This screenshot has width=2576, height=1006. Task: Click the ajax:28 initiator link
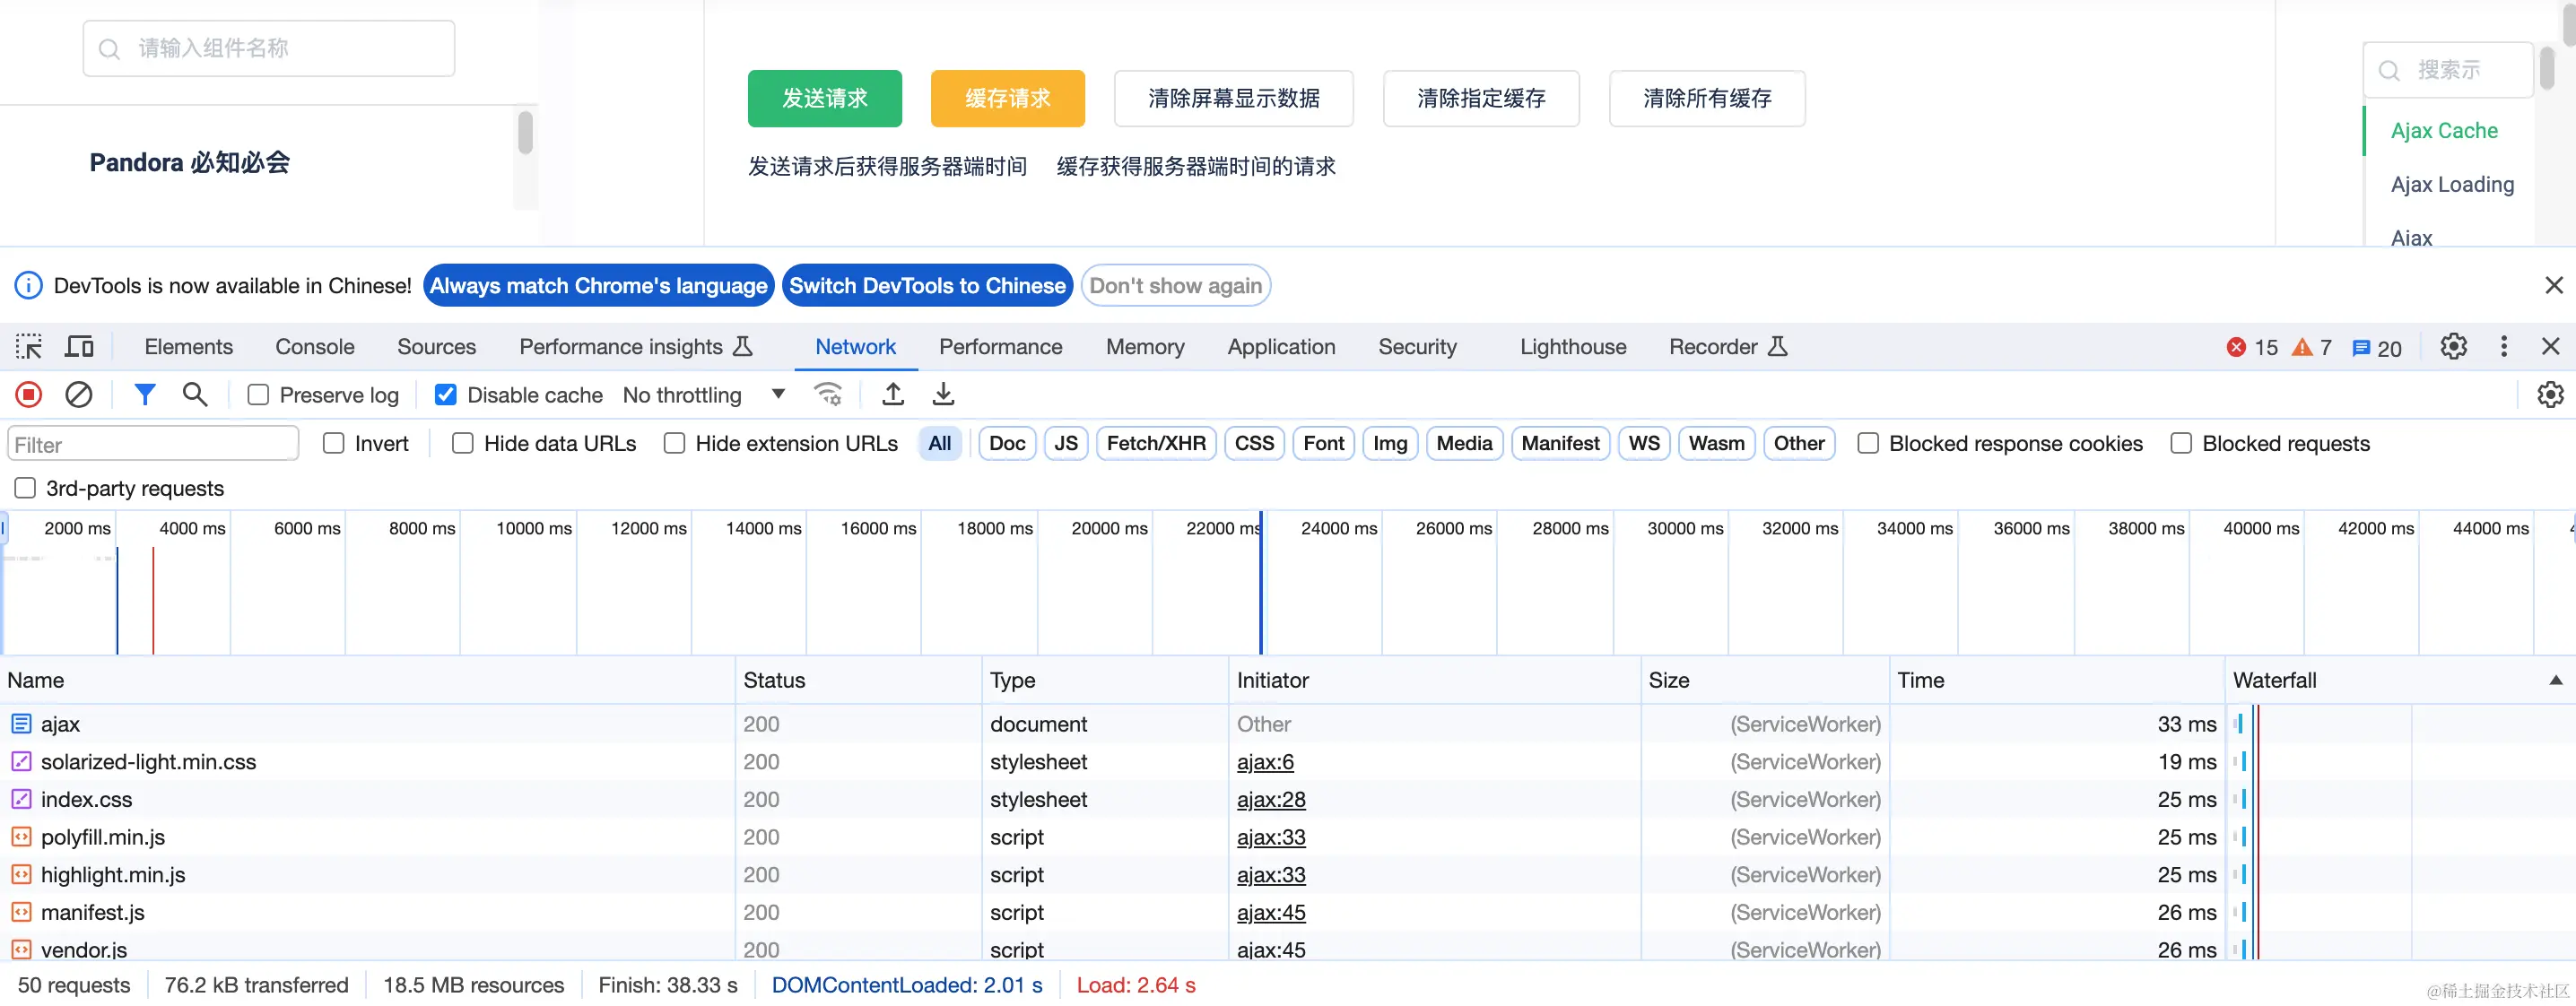click(x=1270, y=800)
